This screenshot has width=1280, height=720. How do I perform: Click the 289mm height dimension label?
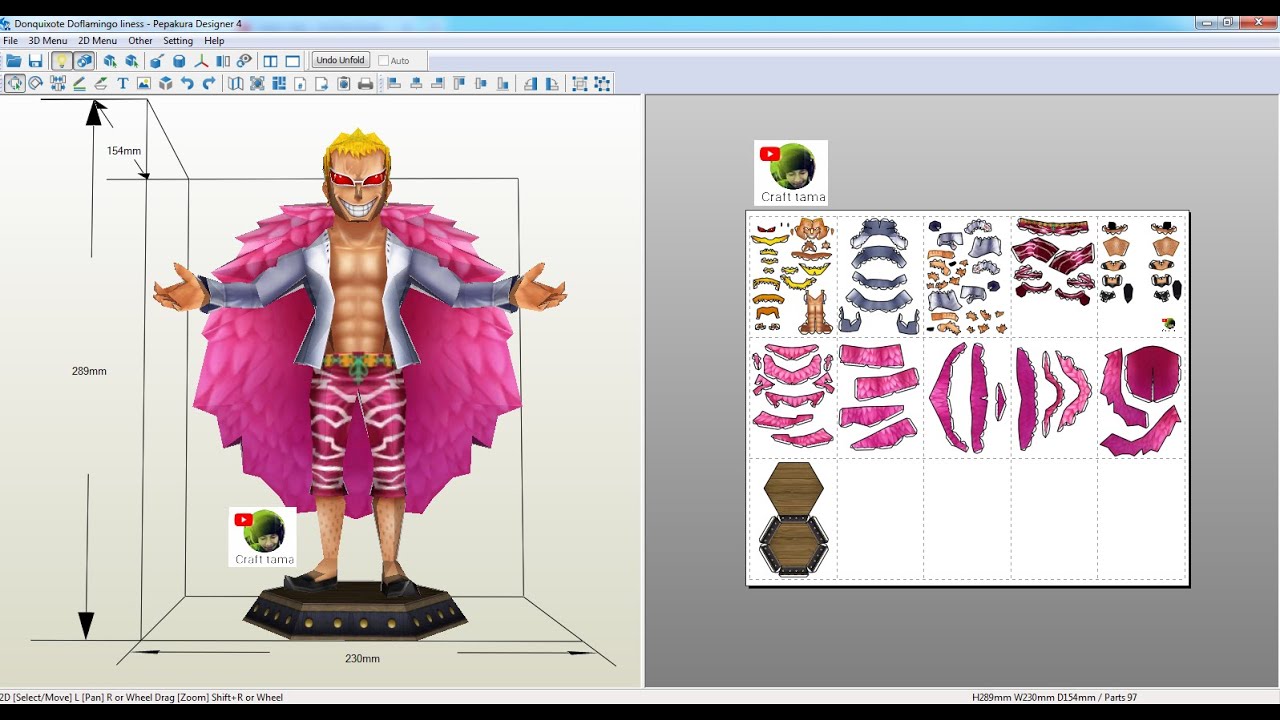(89, 371)
